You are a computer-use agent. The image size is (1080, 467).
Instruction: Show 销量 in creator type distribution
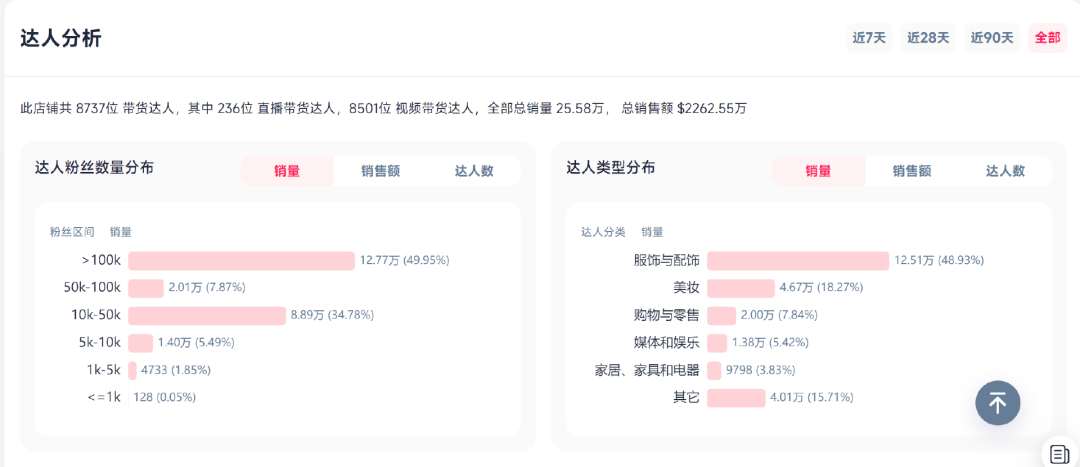point(818,171)
